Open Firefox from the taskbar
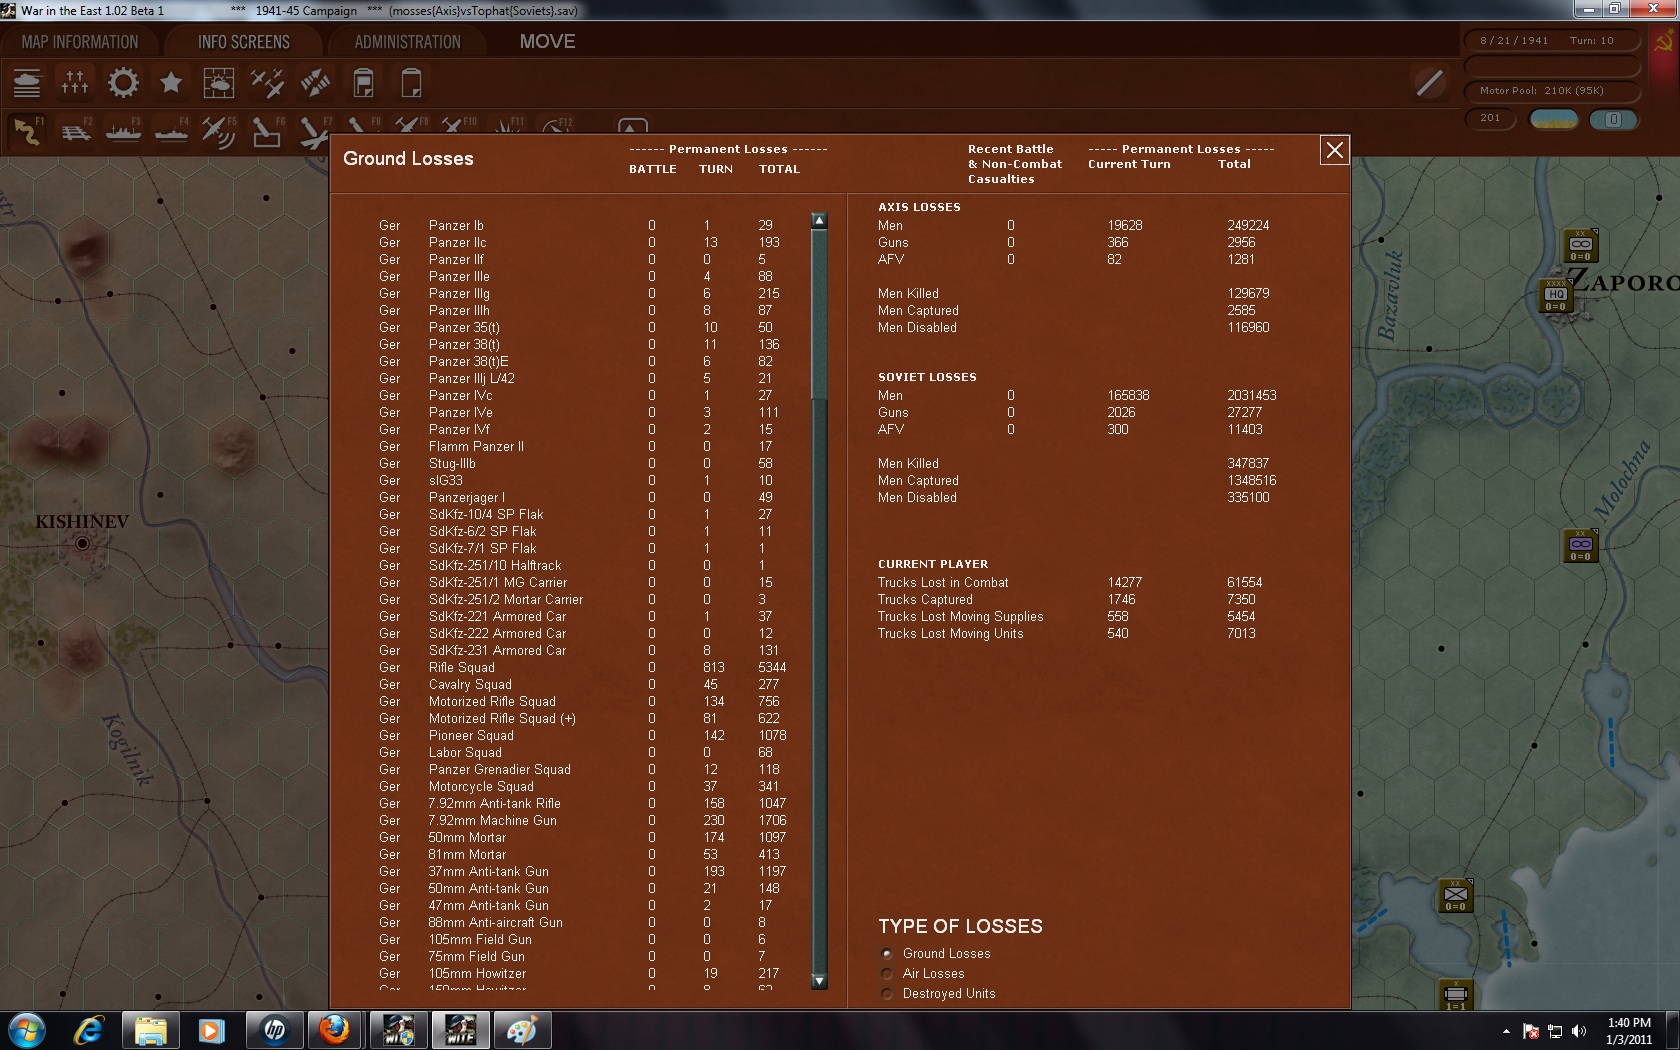This screenshot has width=1680, height=1050. pos(334,1030)
